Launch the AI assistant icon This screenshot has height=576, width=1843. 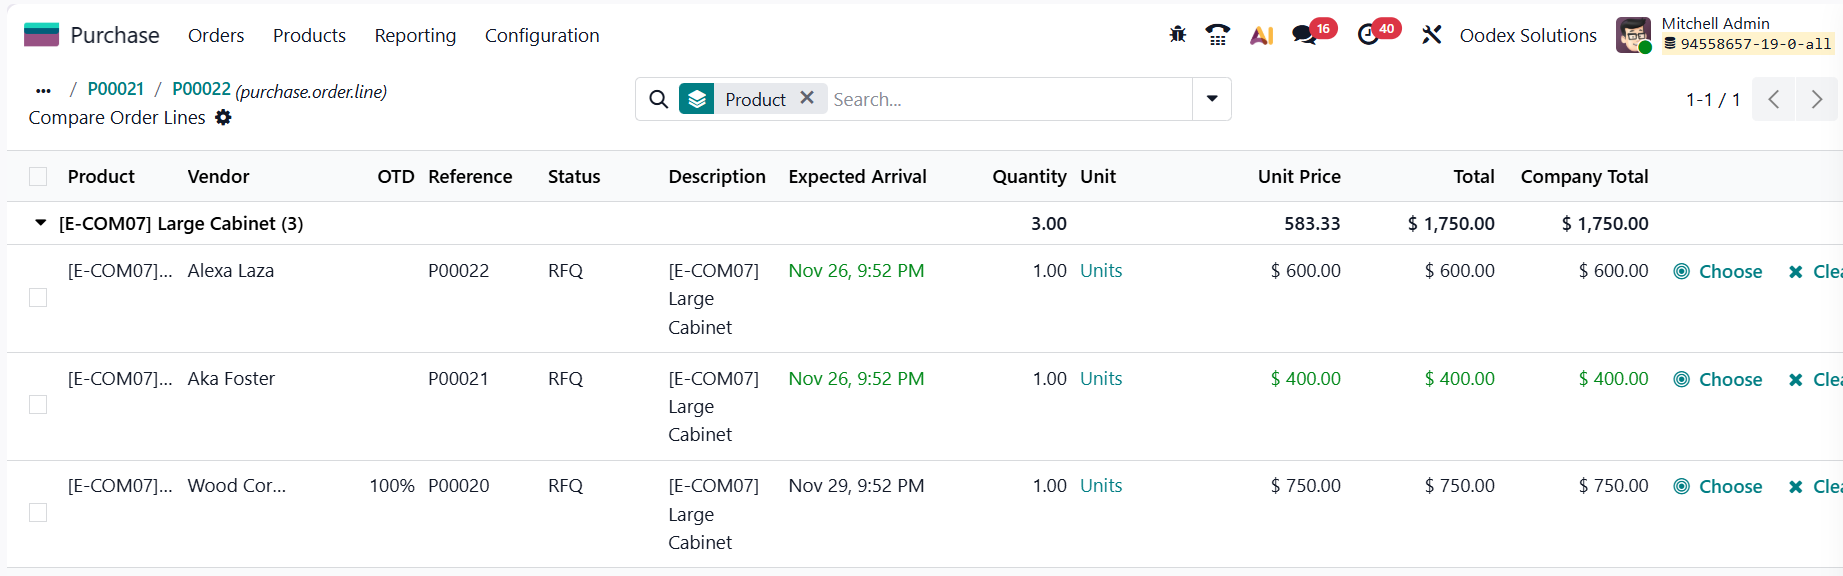1261,35
